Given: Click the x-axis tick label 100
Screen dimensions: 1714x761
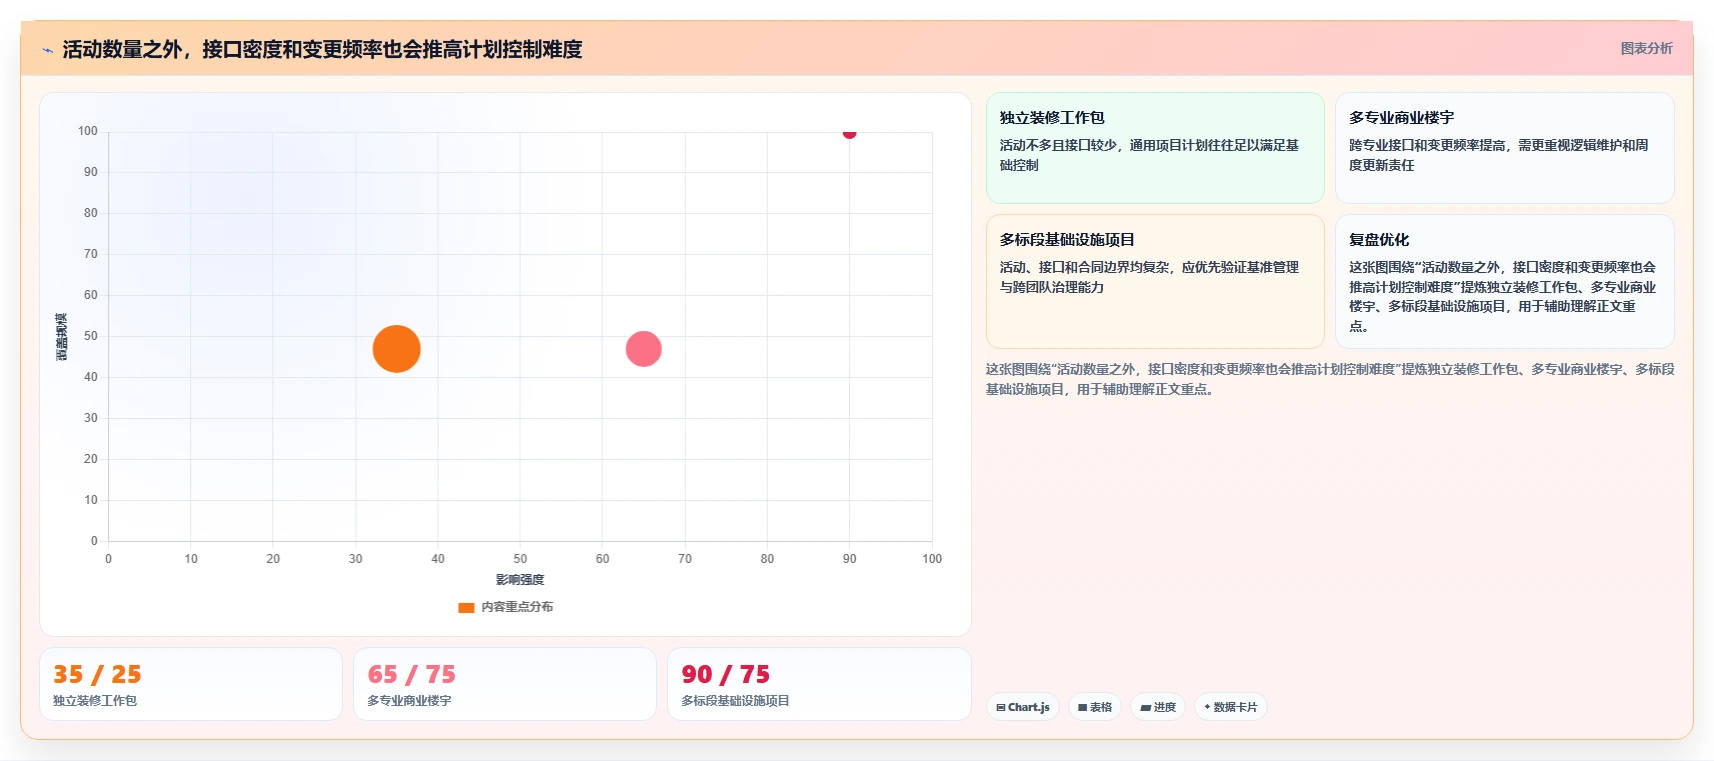Looking at the screenshot, I should point(932,559).
